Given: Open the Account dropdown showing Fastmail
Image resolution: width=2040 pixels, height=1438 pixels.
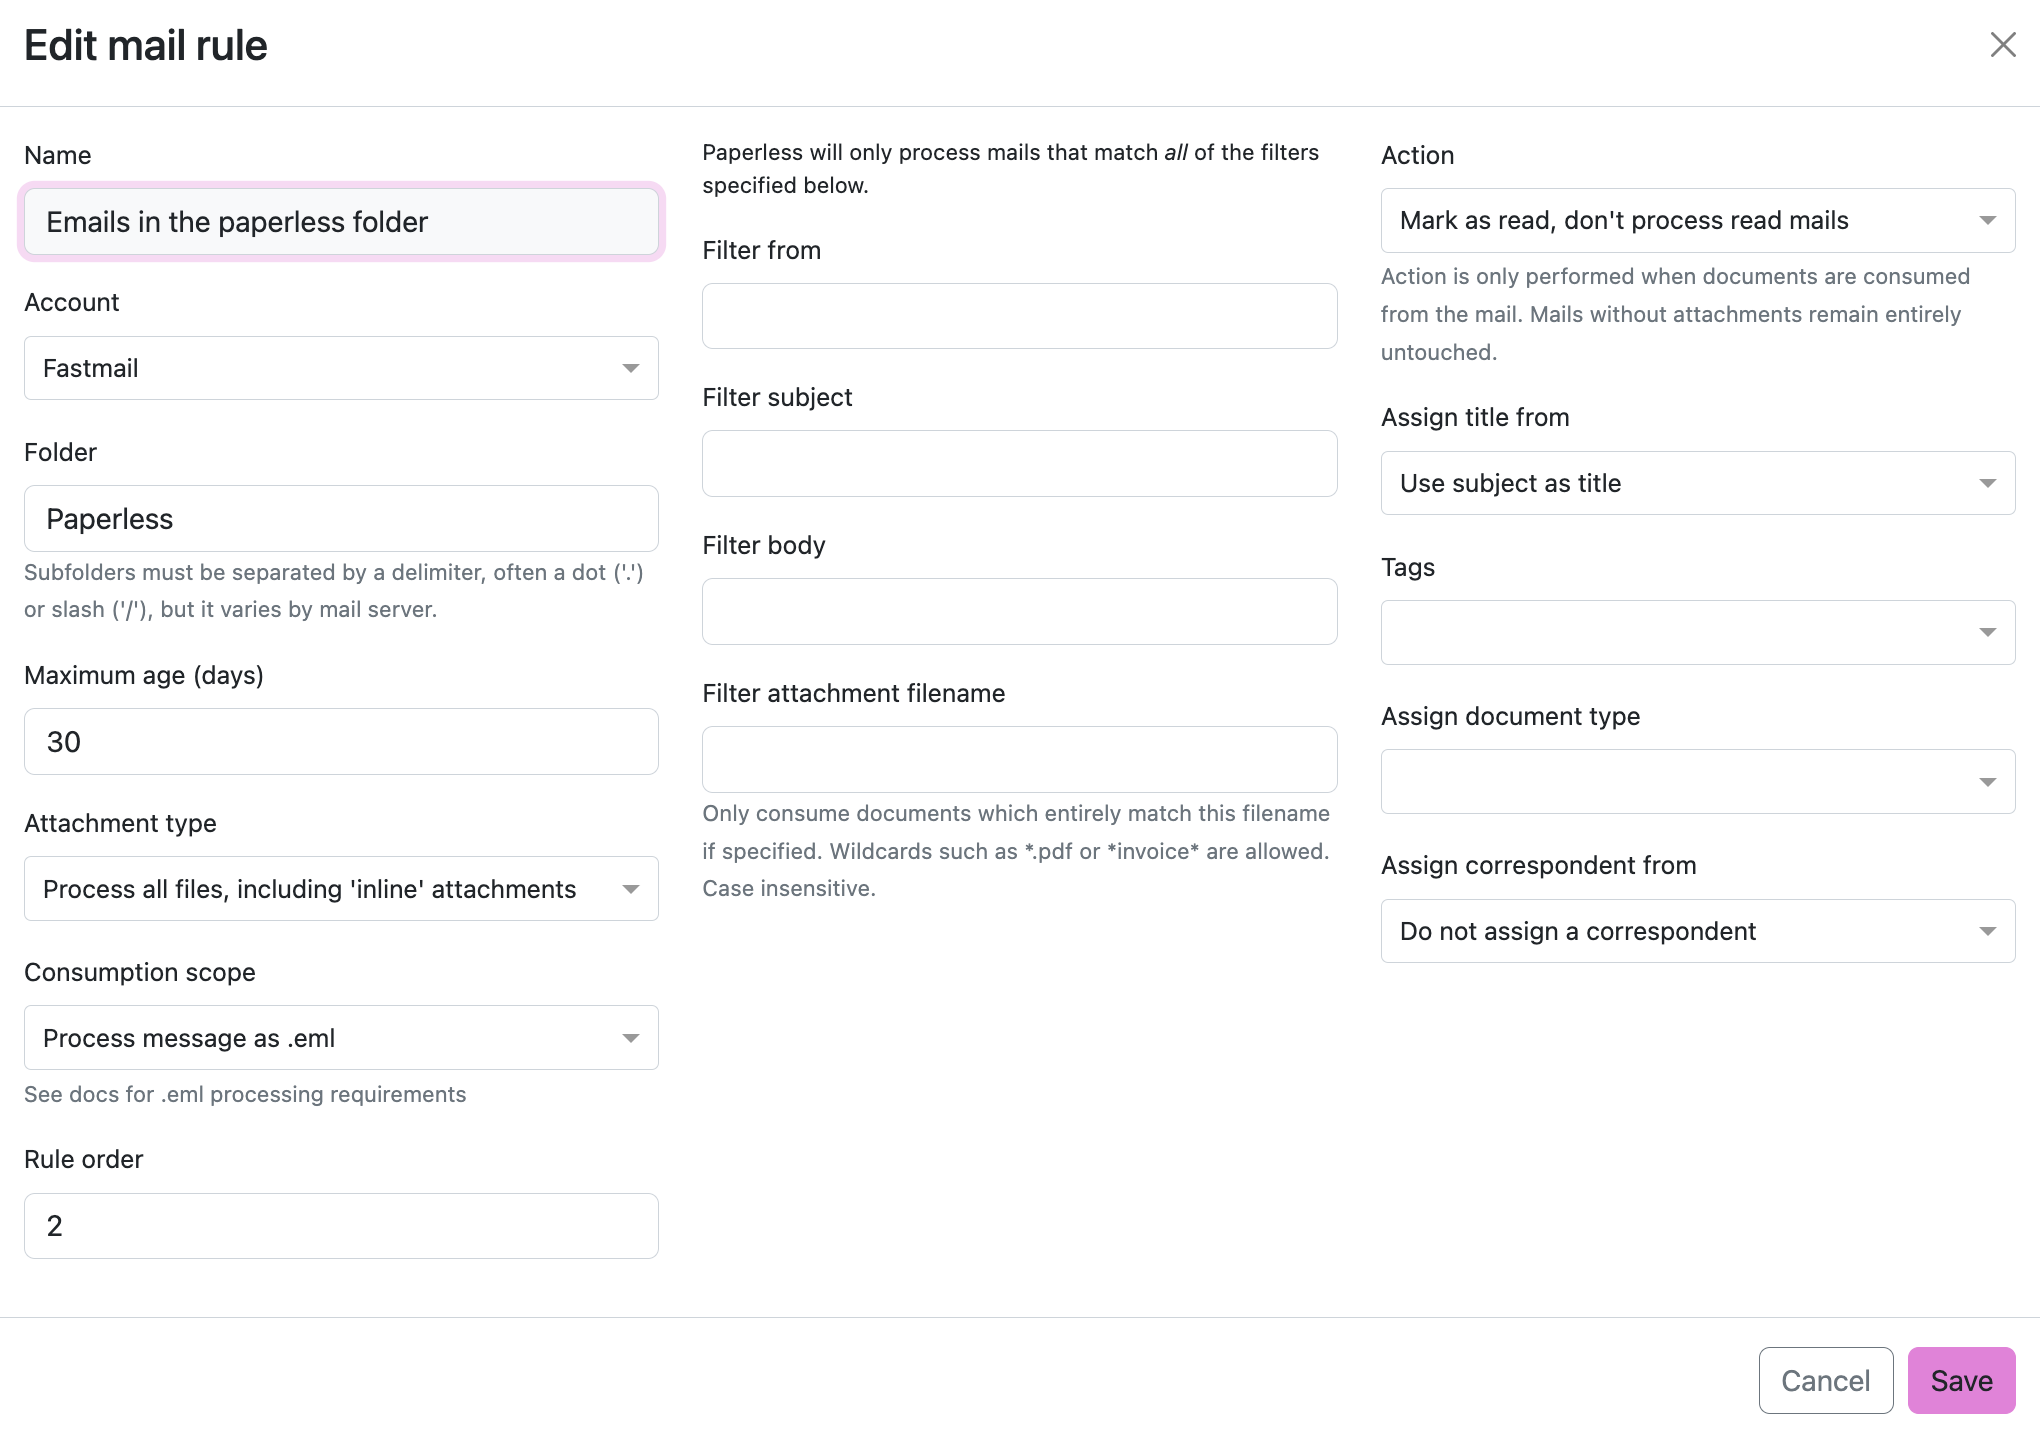Looking at the screenshot, I should 340,368.
